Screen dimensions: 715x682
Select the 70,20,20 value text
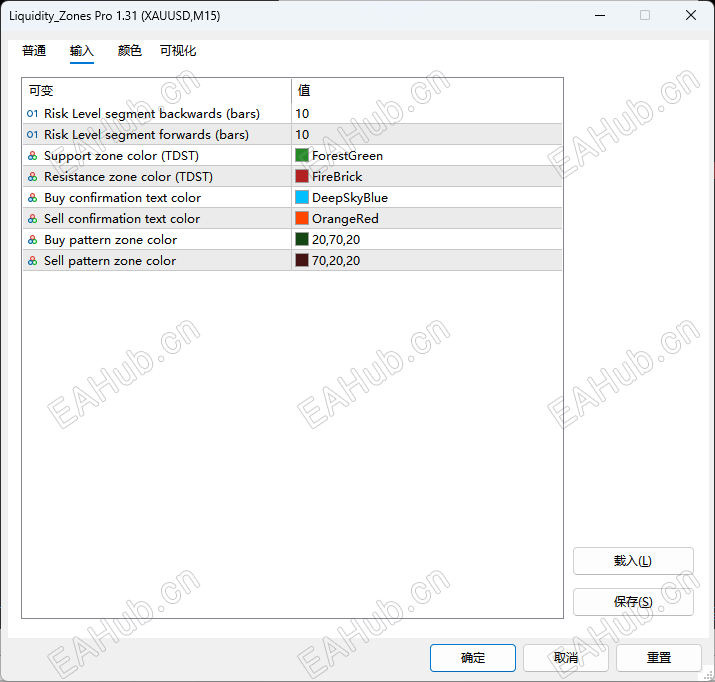(x=336, y=261)
